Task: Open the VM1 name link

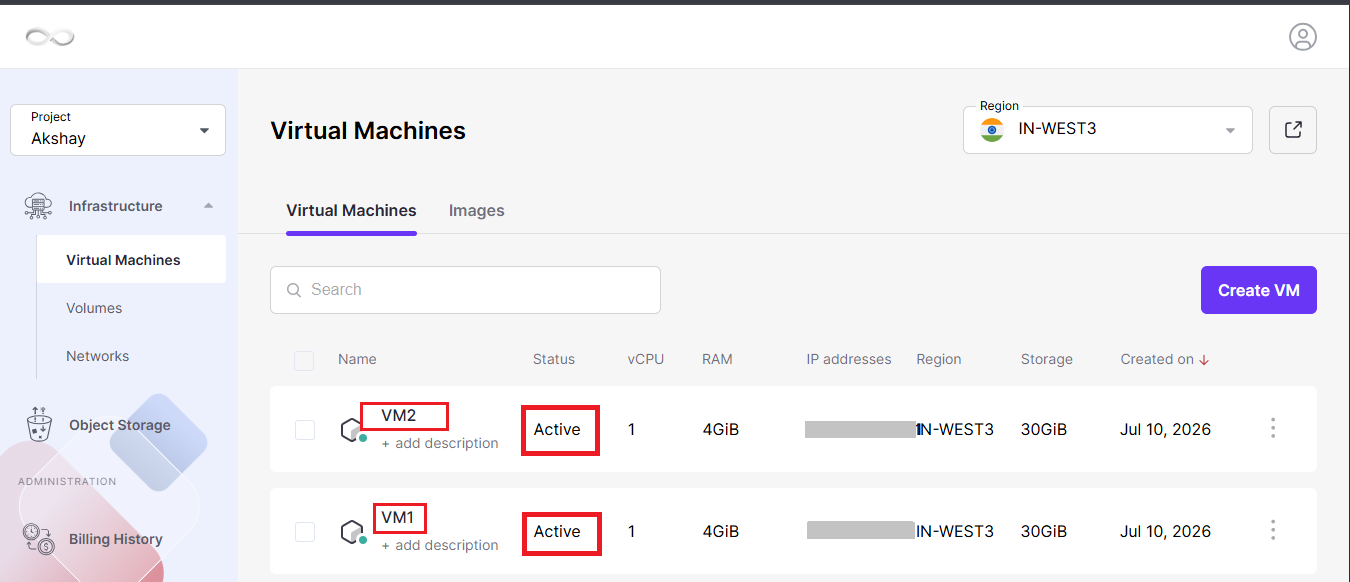Action: 398,518
